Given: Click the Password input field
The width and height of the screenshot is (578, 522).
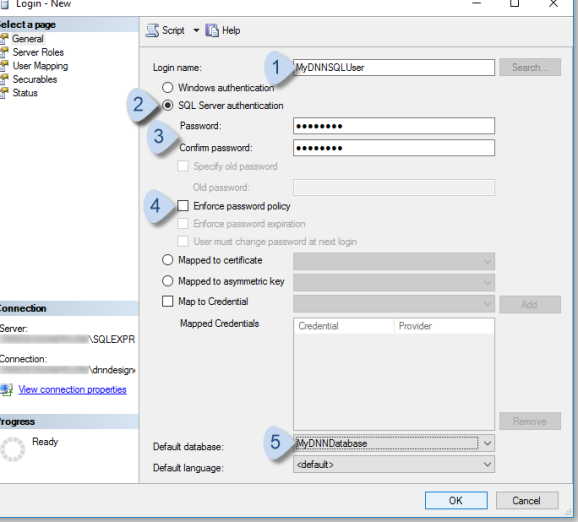Looking at the screenshot, I should coord(394,126).
